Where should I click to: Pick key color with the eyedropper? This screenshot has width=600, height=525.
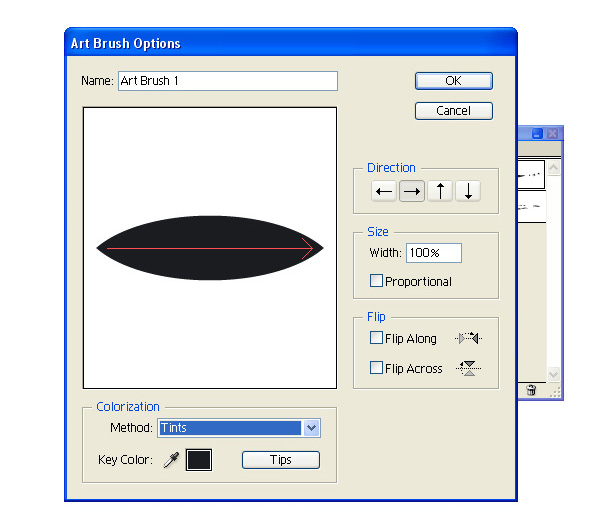(x=171, y=460)
